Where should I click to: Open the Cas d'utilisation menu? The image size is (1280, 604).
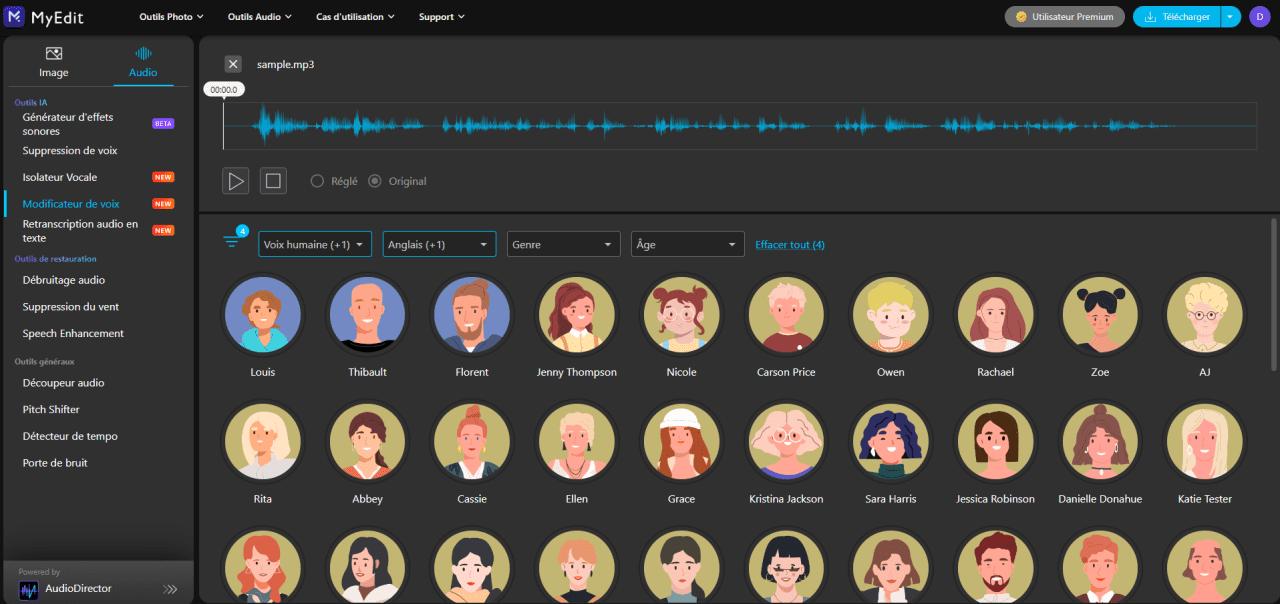(x=355, y=17)
